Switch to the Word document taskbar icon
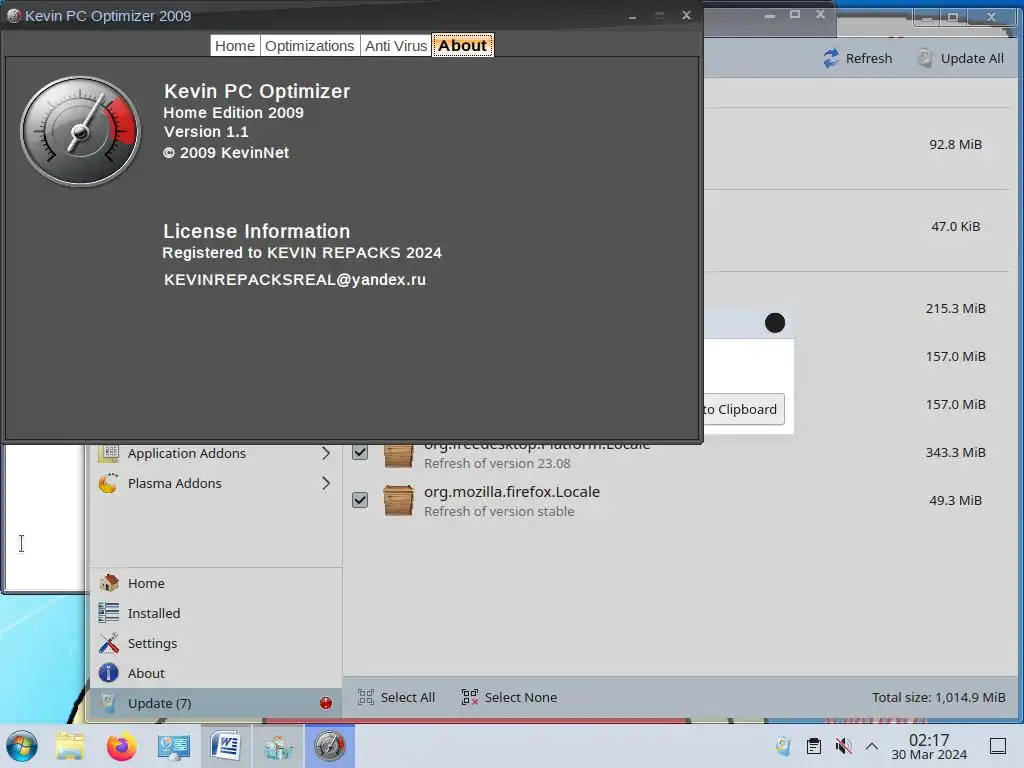1024x768 pixels. click(225, 746)
